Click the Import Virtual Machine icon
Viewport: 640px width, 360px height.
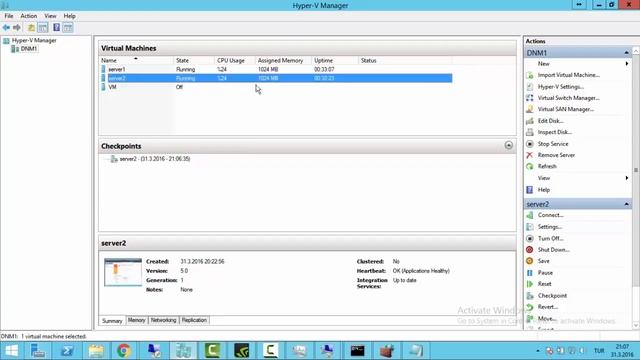(x=530, y=76)
